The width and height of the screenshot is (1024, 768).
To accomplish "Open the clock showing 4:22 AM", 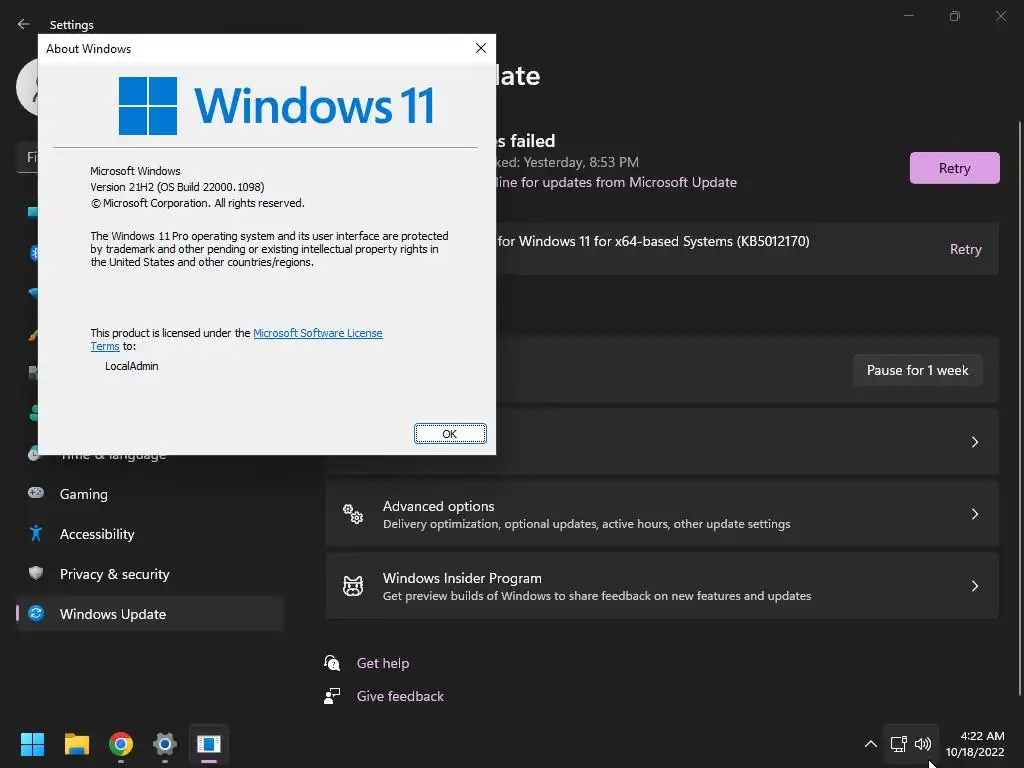I will (x=975, y=744).
